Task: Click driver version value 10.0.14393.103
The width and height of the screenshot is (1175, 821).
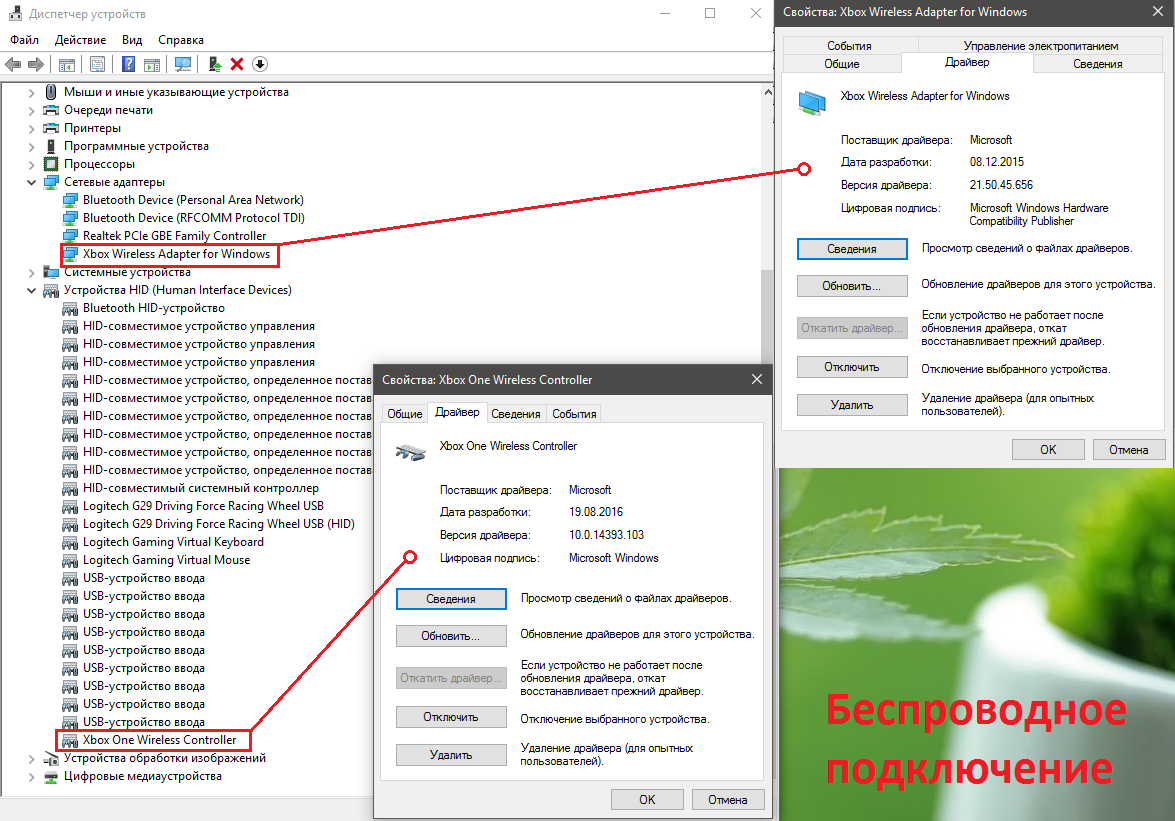Action: 606,535
